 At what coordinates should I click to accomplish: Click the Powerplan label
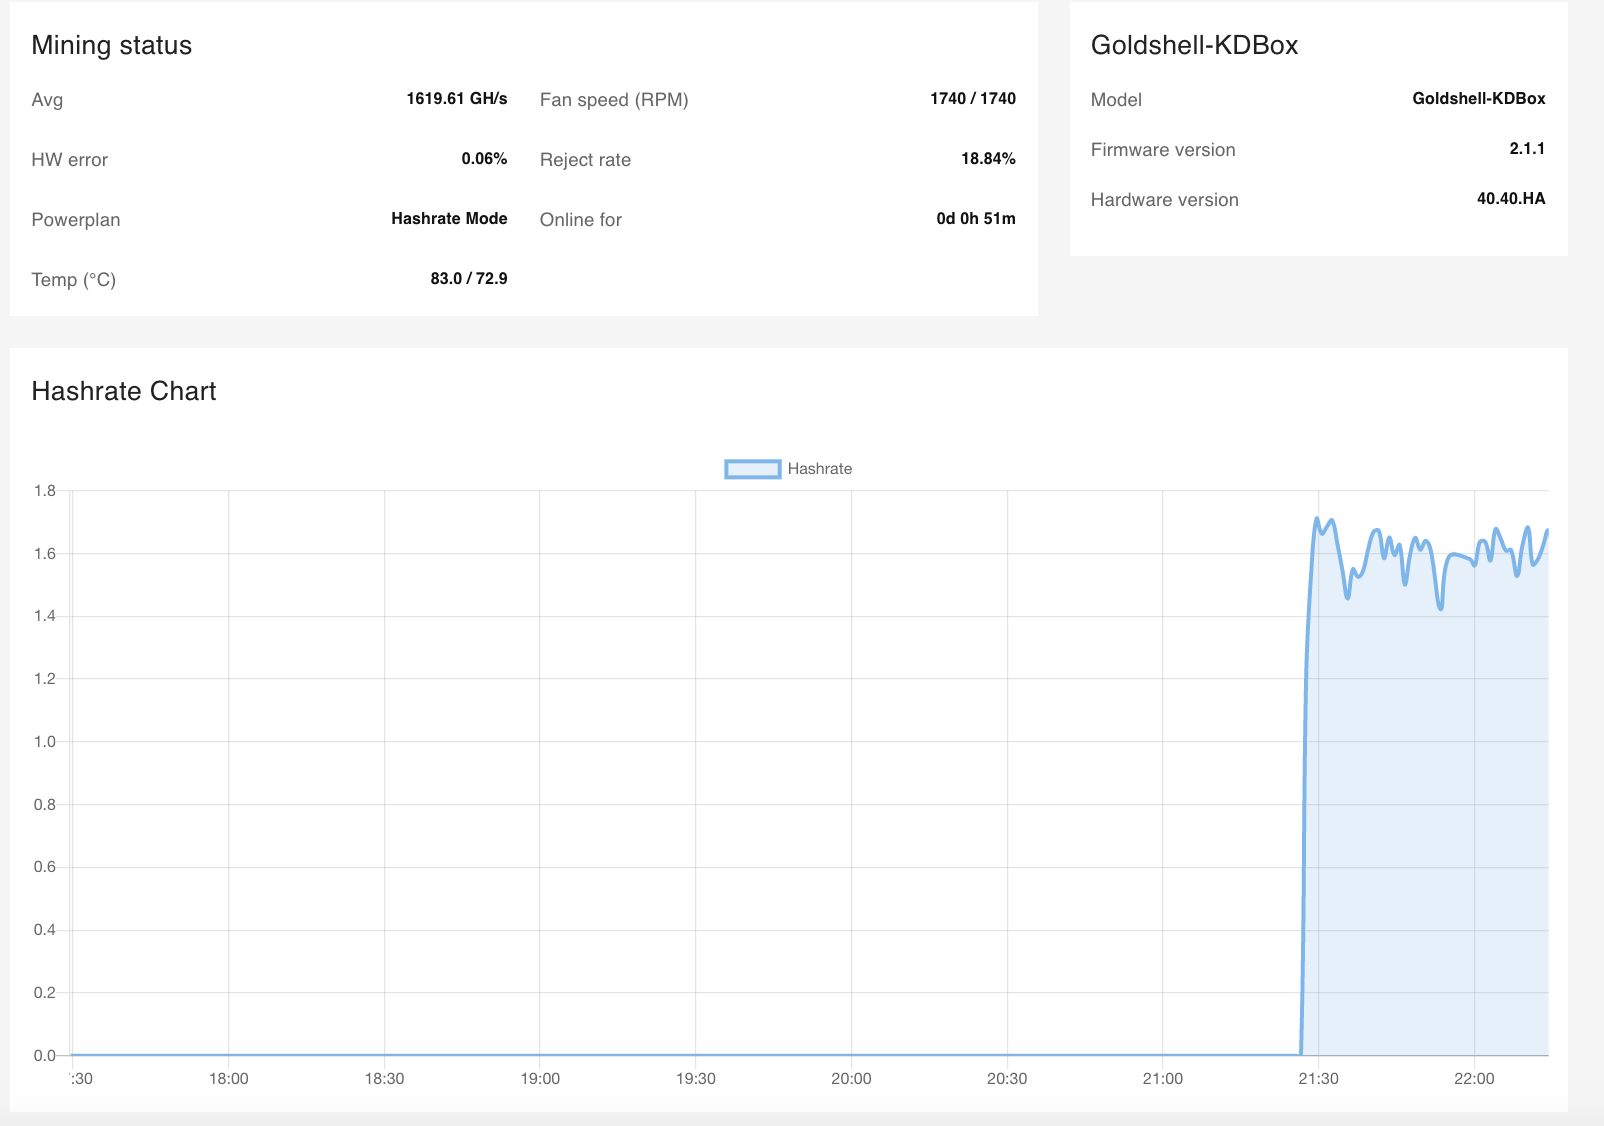pyautogui.click(x=76, y=220)
